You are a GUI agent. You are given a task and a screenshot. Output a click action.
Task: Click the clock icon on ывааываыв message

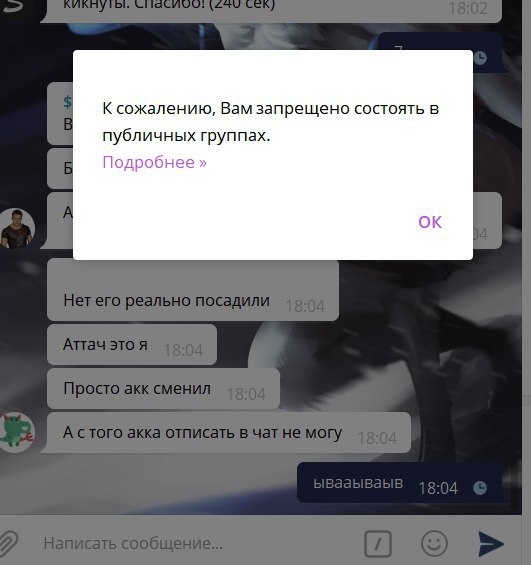480,488
